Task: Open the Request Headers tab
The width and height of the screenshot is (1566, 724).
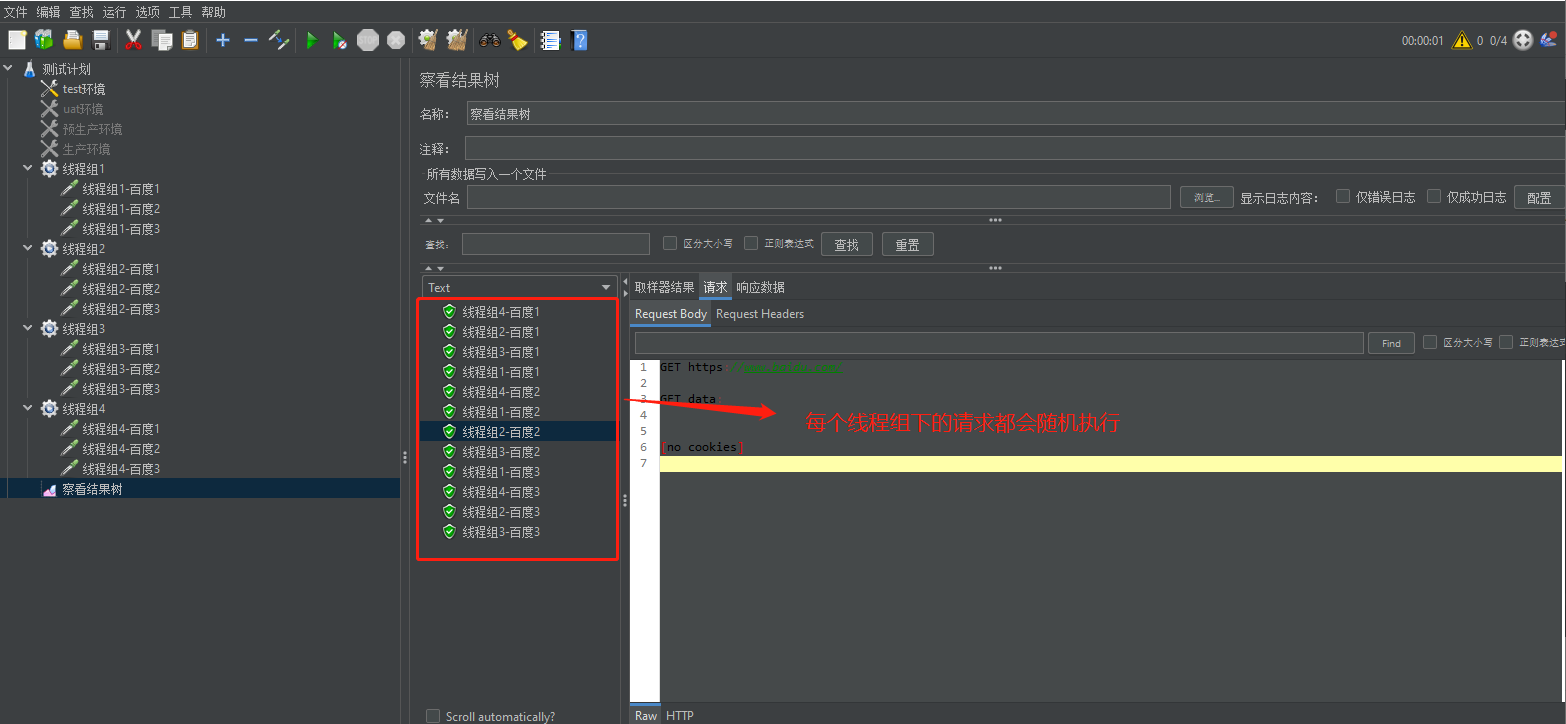Action: [x=760, y=314]
